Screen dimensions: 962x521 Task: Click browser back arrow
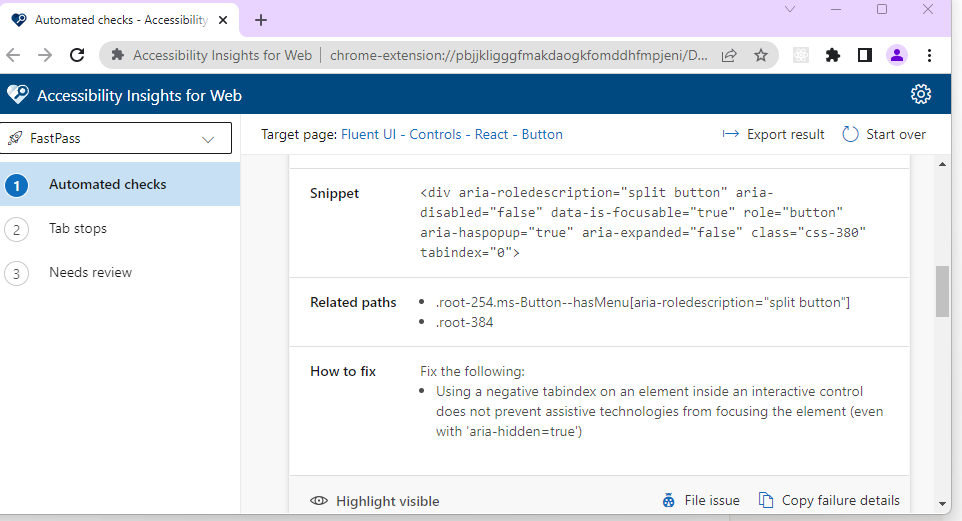[x=13, y=55]
